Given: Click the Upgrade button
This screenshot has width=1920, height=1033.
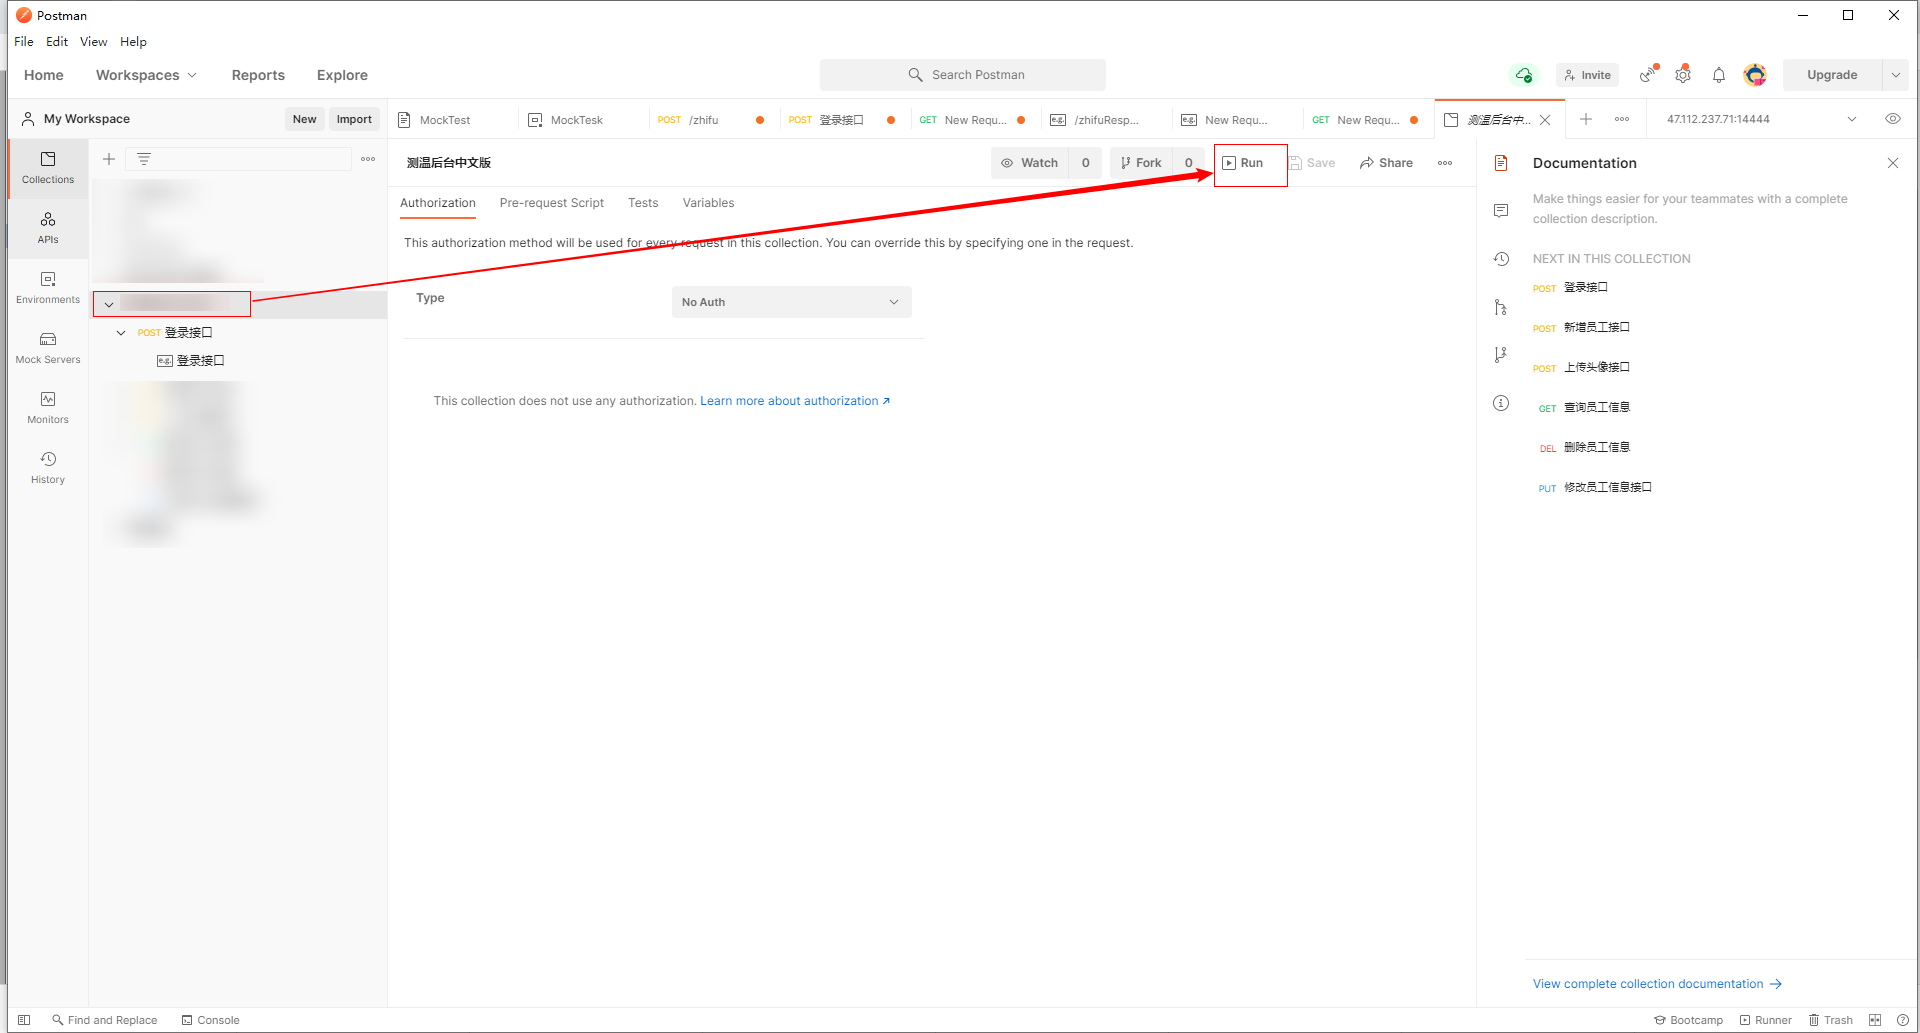Looking at the screenshot, I should (x=1832, y=75).
